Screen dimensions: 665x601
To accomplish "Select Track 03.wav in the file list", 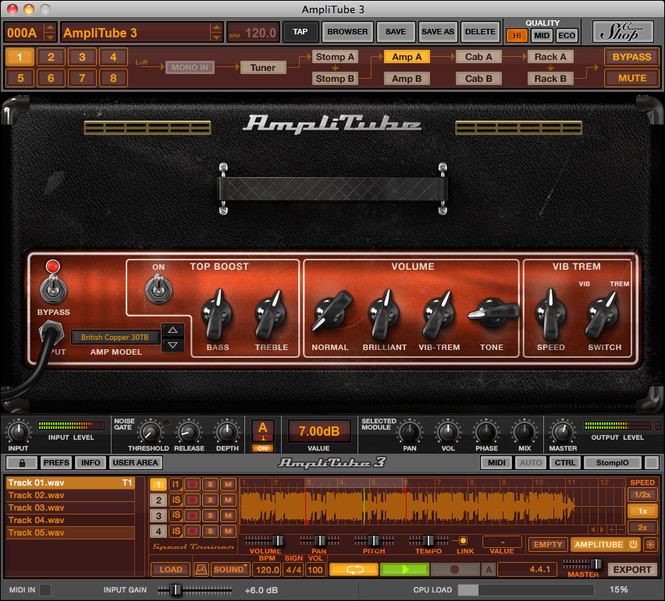I will [70, 508].
